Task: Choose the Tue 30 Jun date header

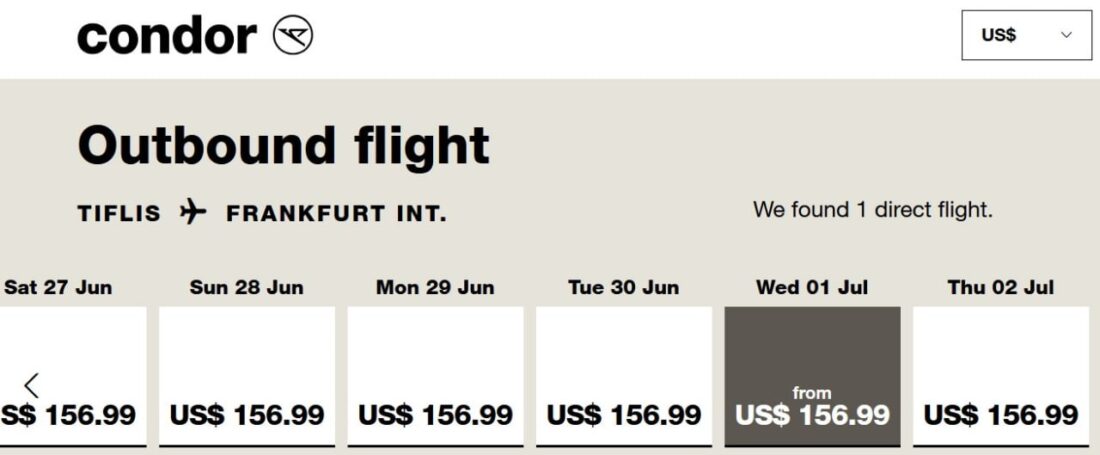Action: [624, 288]
